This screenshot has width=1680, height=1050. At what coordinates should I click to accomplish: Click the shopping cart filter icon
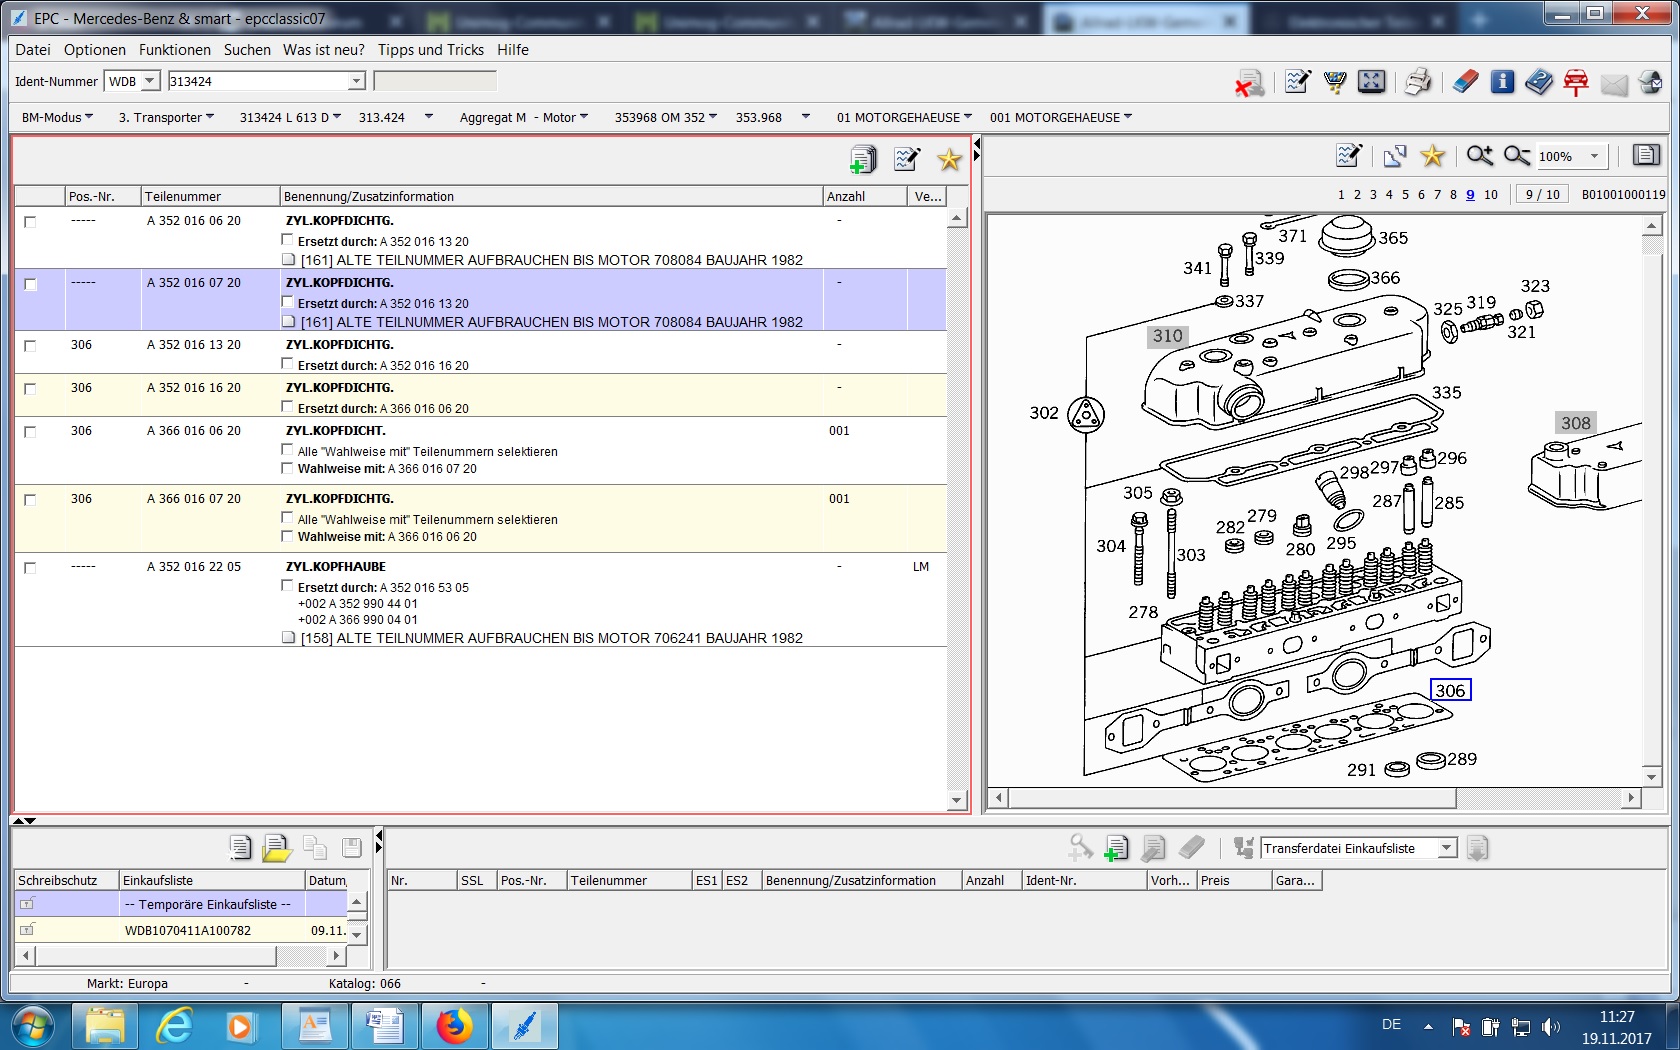click(1335, 82)
